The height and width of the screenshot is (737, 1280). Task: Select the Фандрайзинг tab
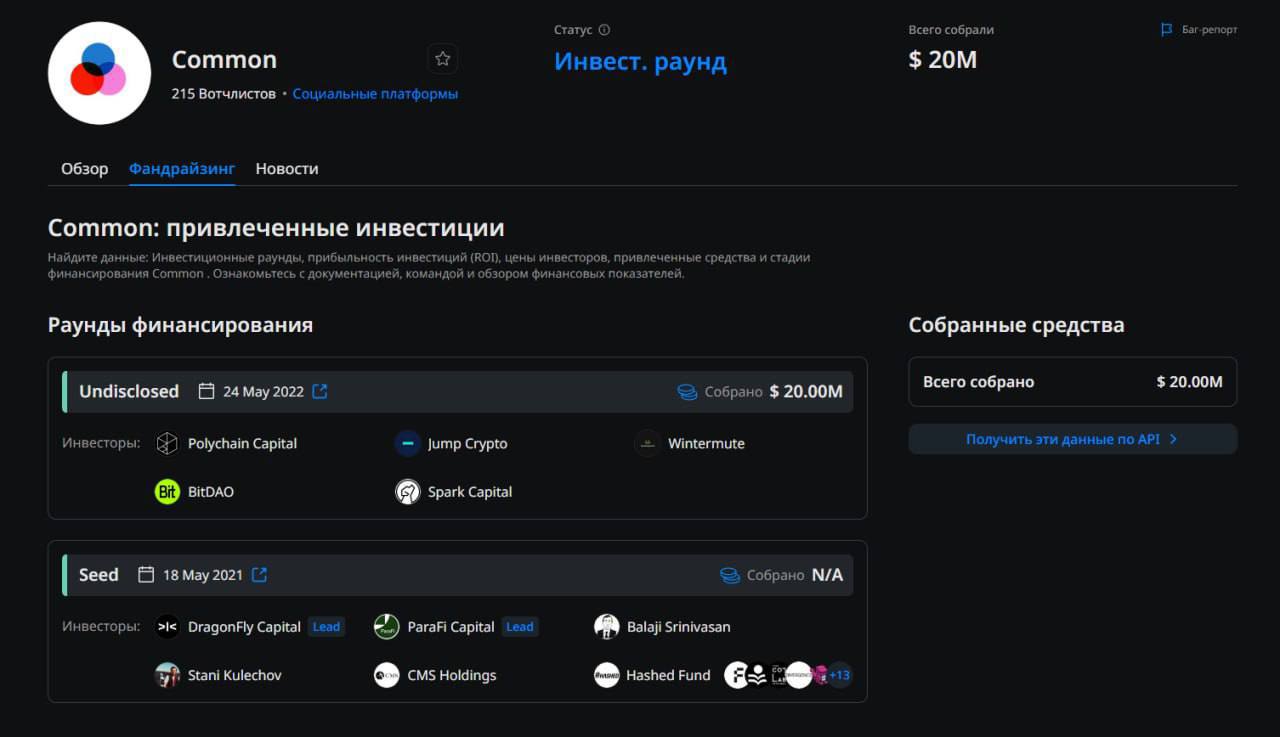tap(182, 169)
